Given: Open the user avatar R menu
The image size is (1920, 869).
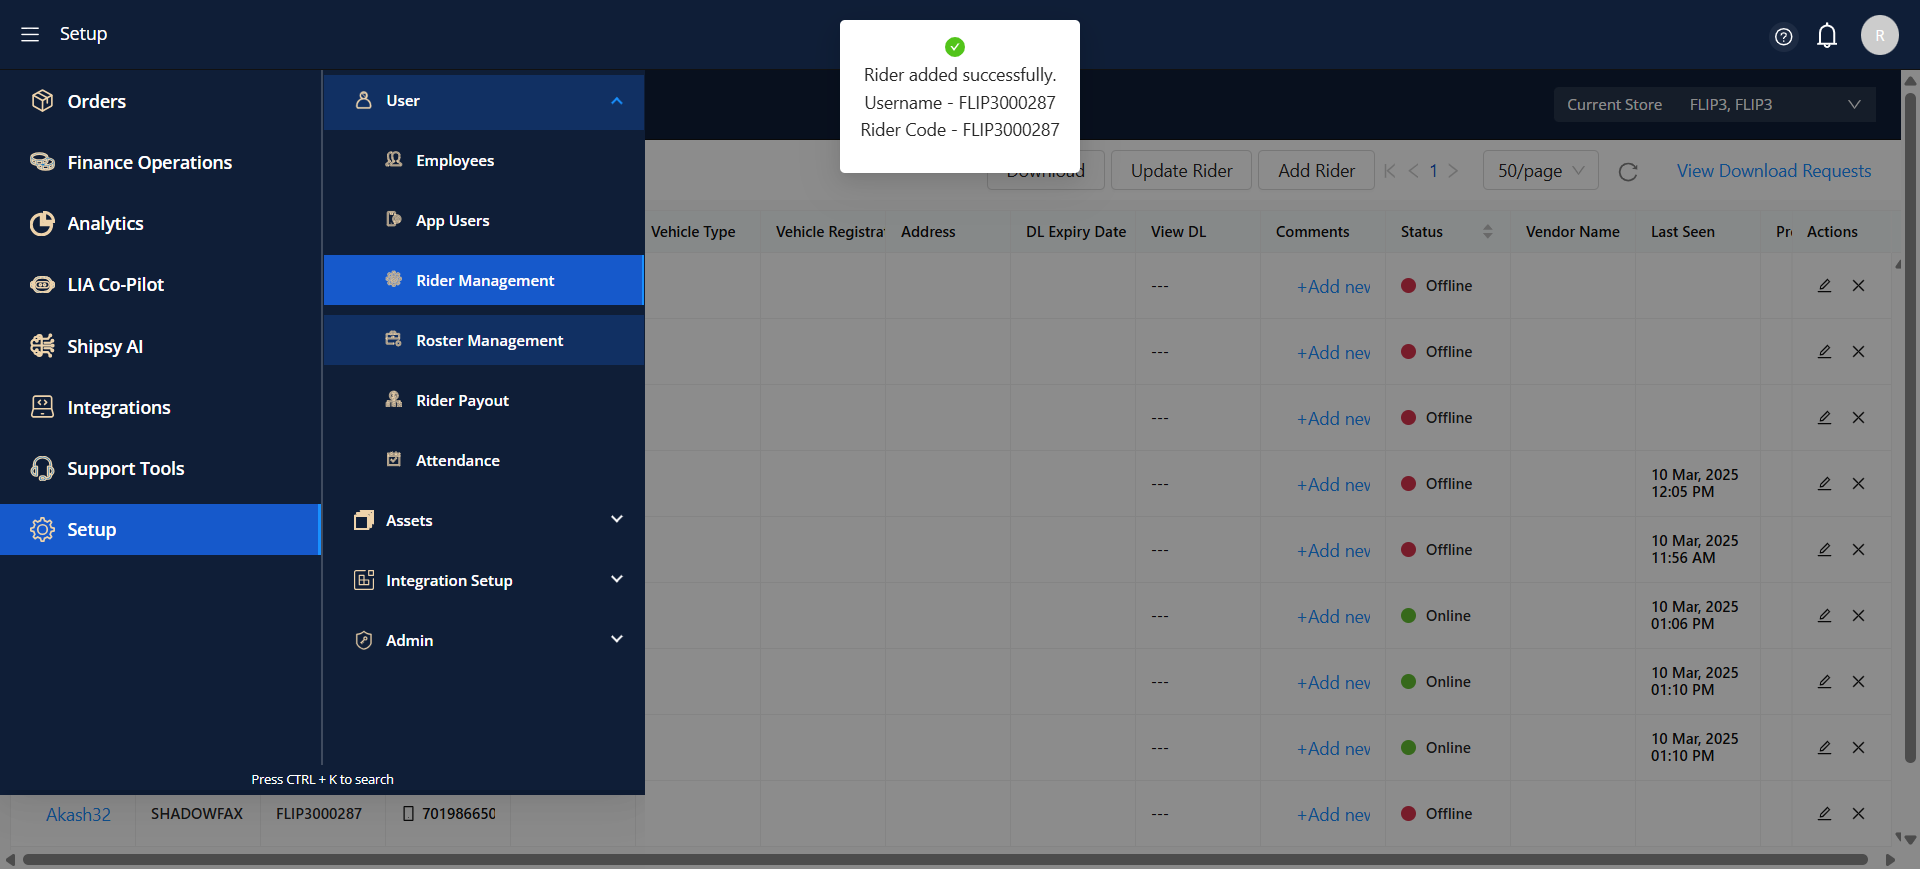Looking at the screenshot, I should click(1879, 35).
